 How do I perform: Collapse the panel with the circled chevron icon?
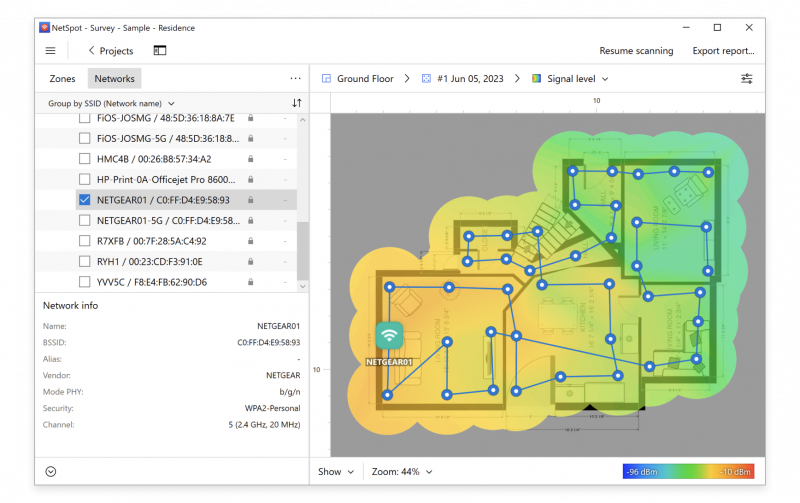[x=51, y=471]
